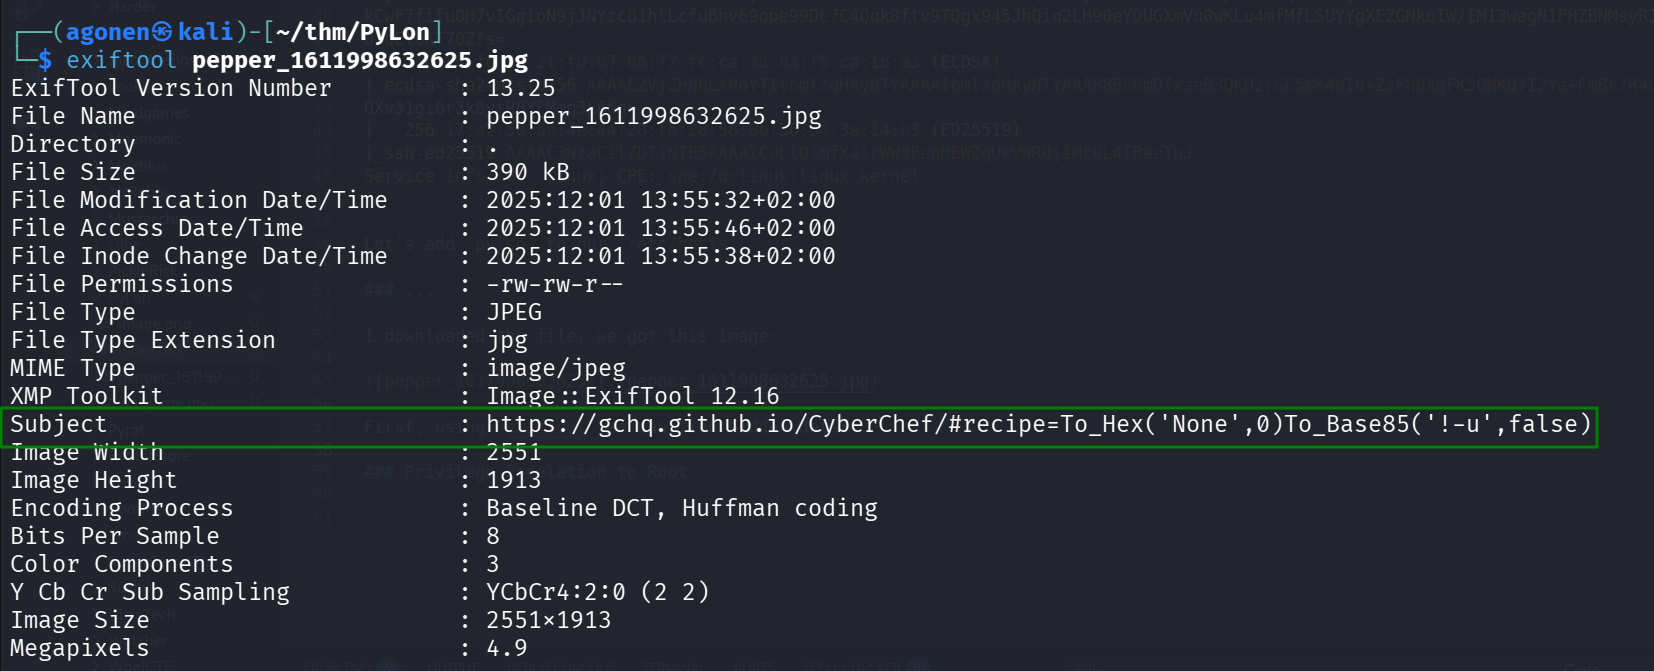The width and height of the screenshot is (1654, 671).
Task: Click the File Permissions value -rw-rw-r--
Action: (x=555, y=284)
